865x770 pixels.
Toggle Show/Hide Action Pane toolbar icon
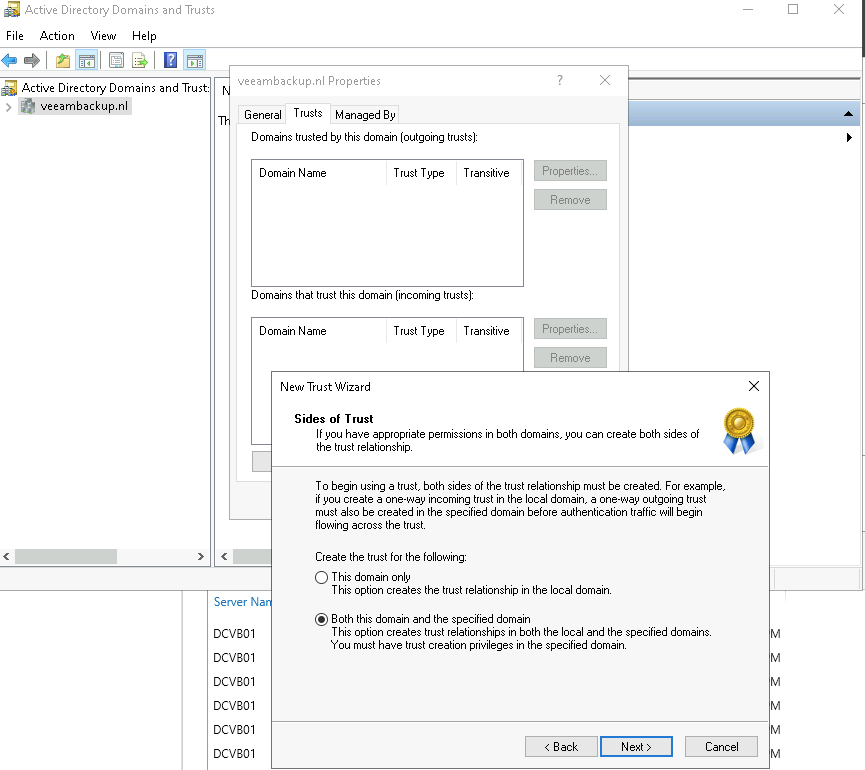(x=195, y=61)
